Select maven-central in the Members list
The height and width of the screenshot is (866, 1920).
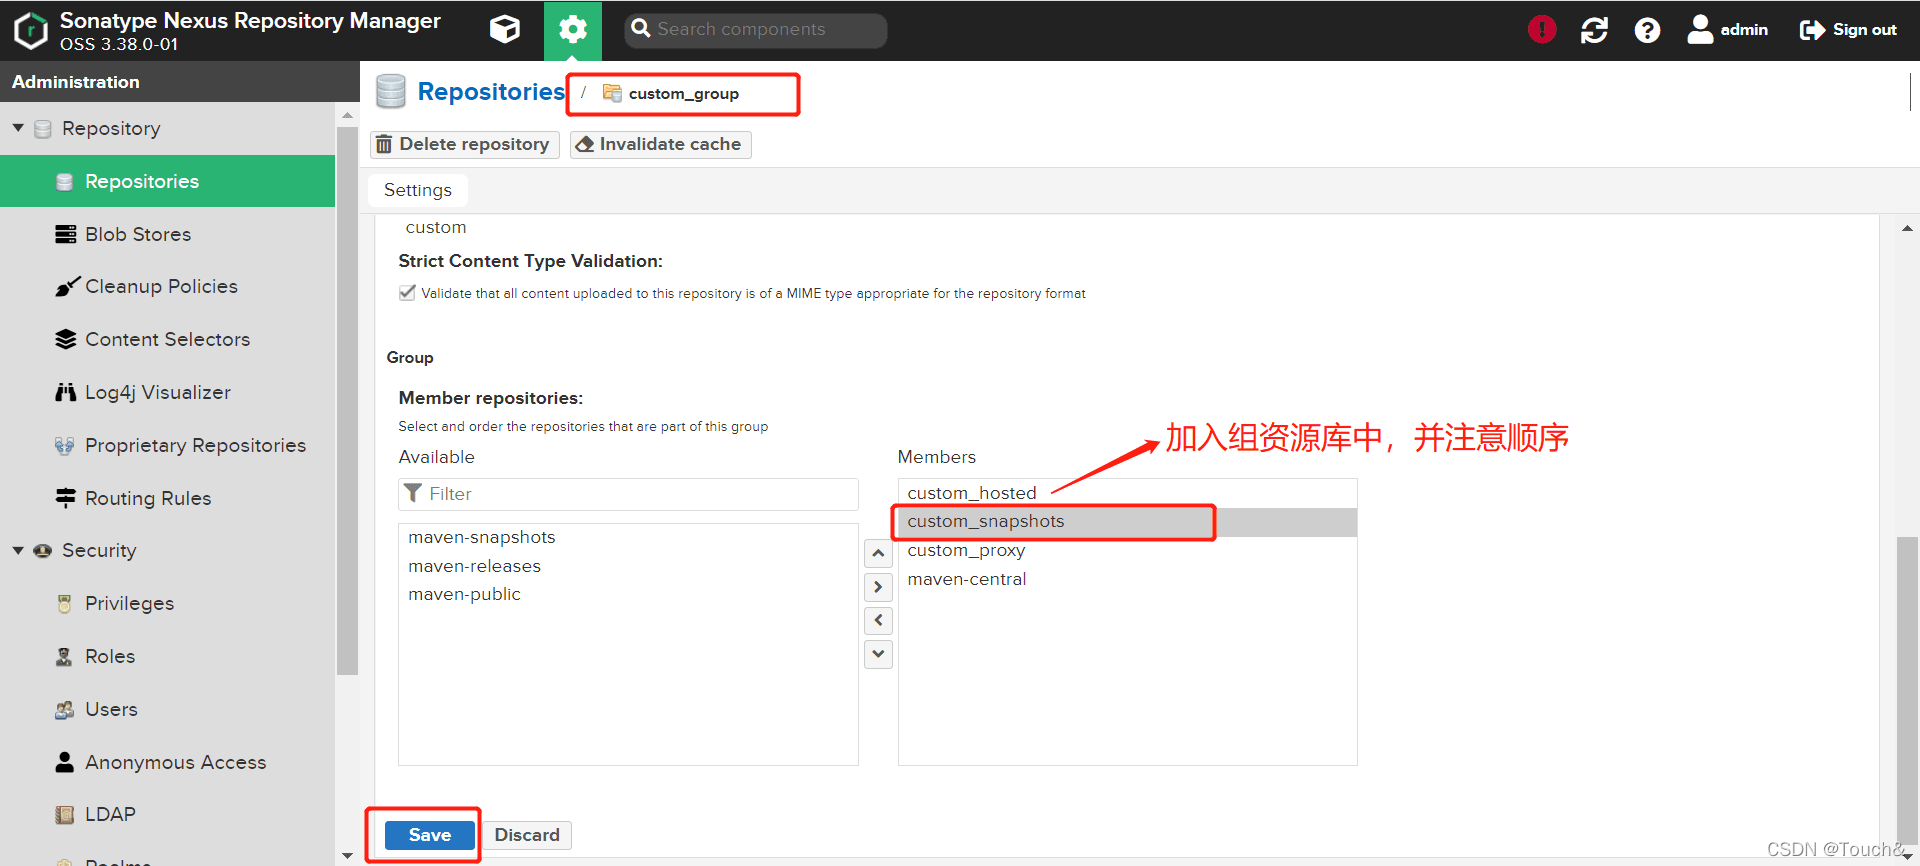[x=1127, y=579]
